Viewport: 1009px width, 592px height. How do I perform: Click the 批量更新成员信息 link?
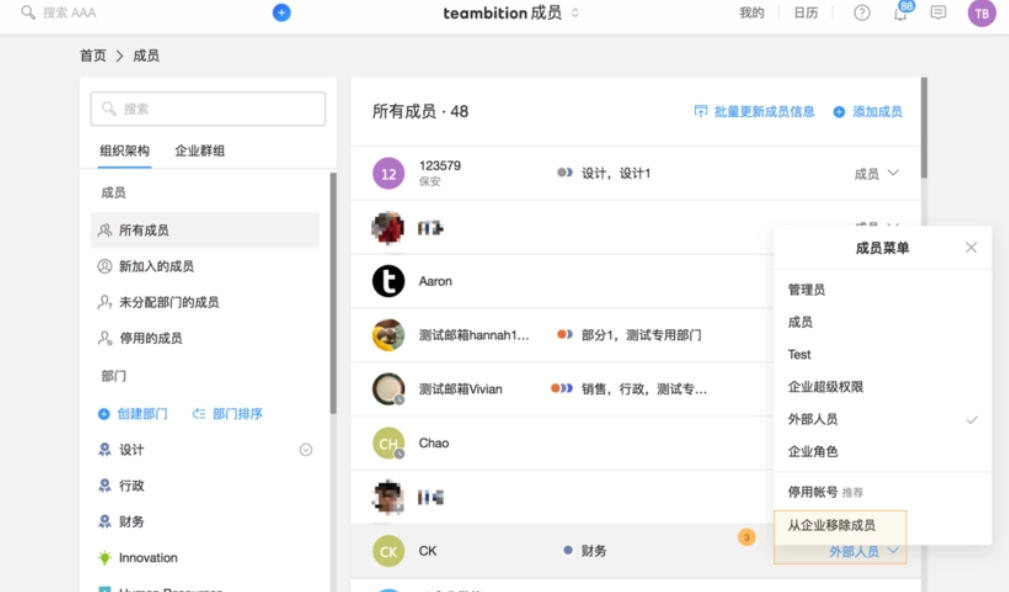point(764,112)
